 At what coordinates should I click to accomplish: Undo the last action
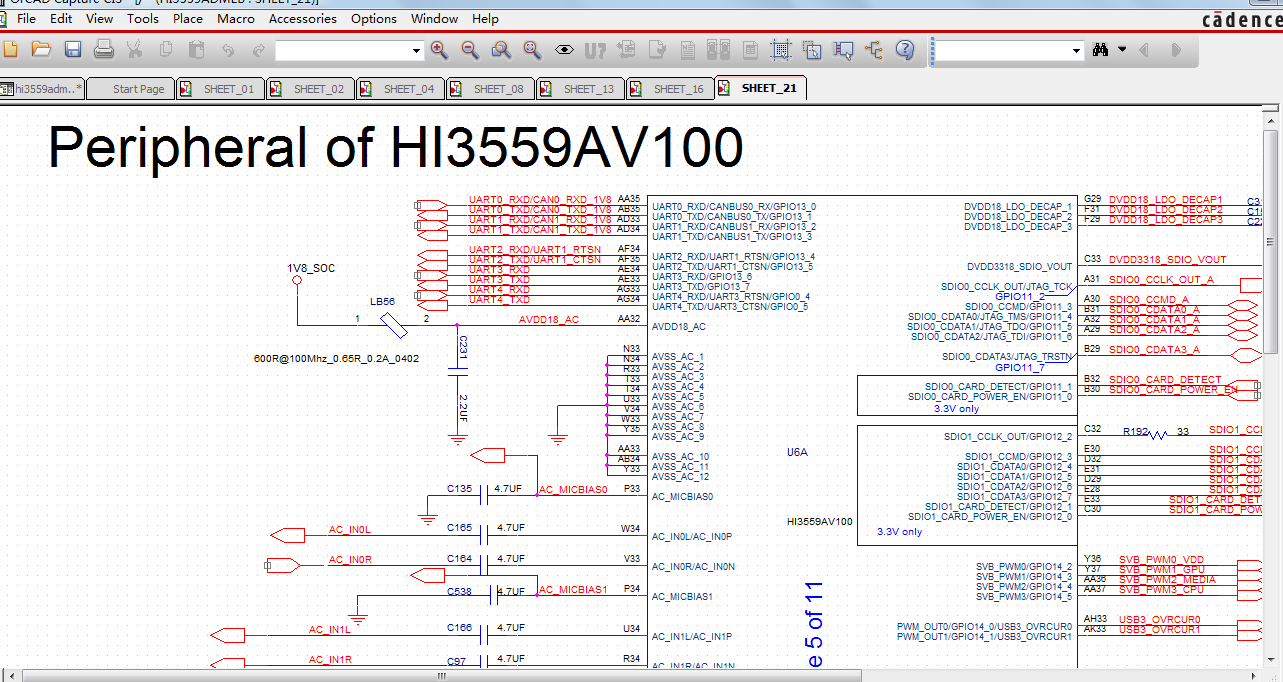click(228, 49)
